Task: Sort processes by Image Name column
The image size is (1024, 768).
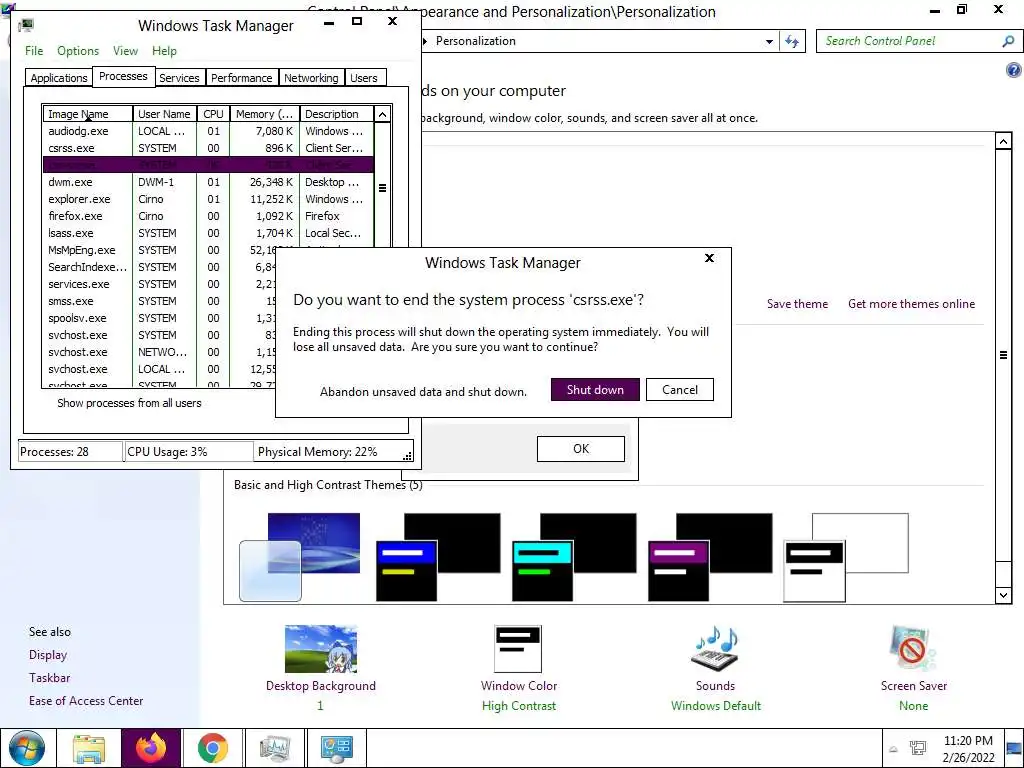Action: [88, 114]
